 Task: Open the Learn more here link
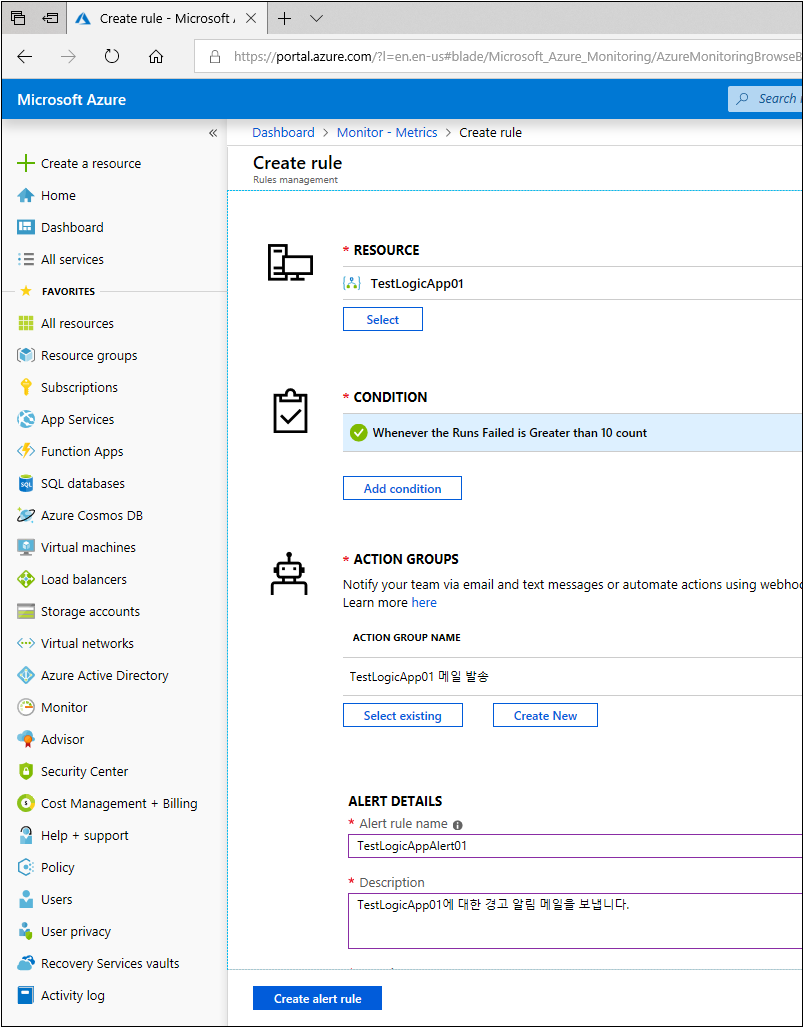424,603
